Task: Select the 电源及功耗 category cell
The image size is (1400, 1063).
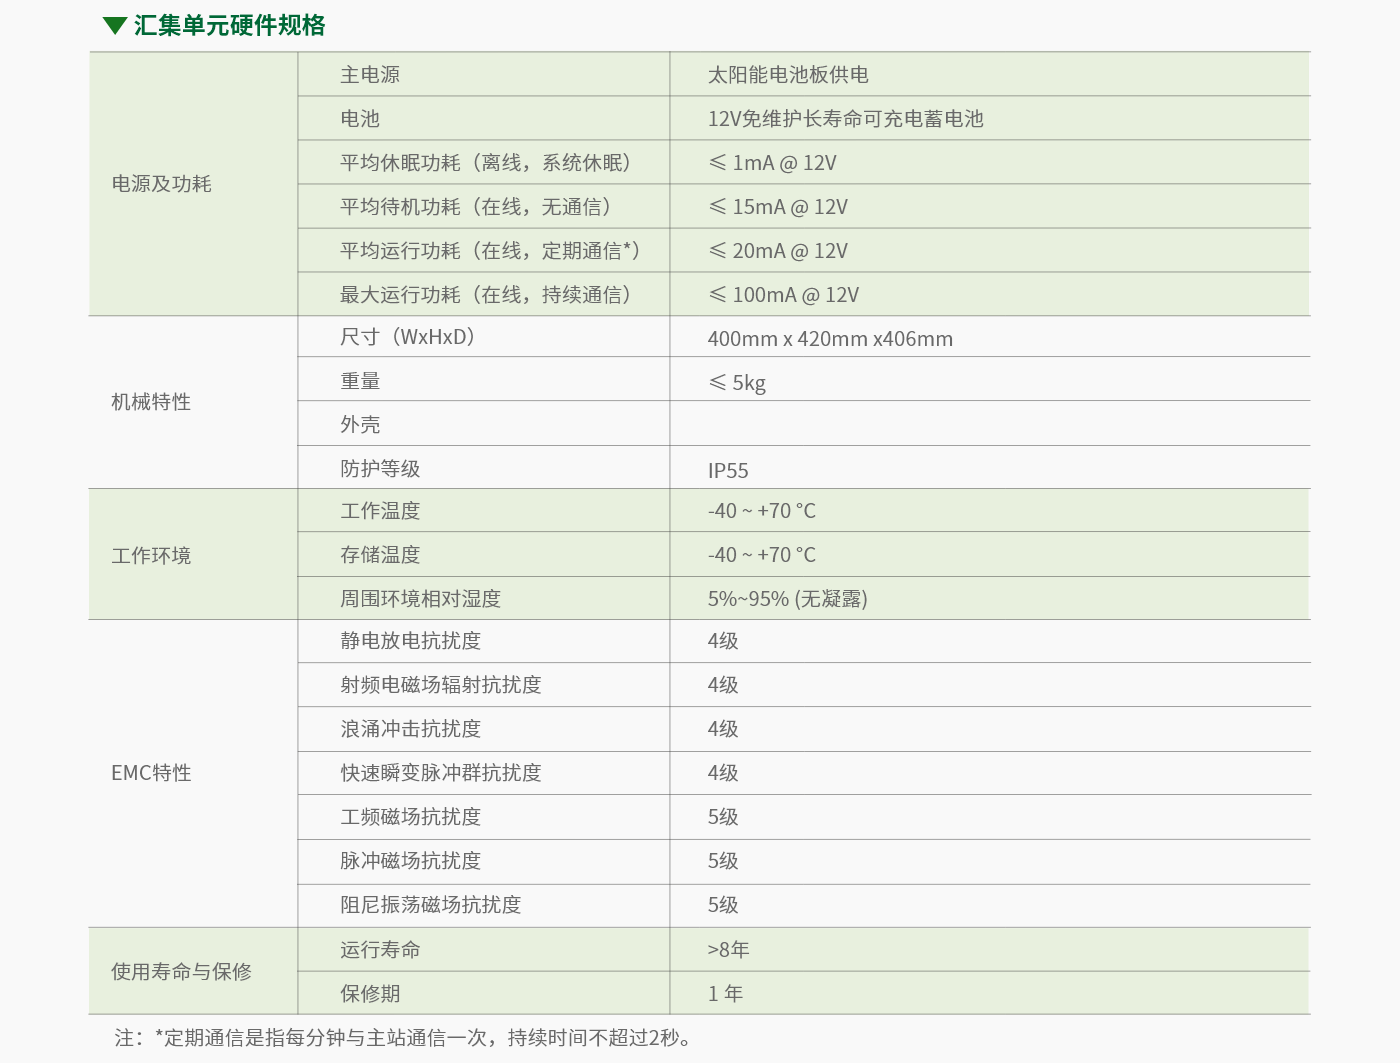Action: 160,183
